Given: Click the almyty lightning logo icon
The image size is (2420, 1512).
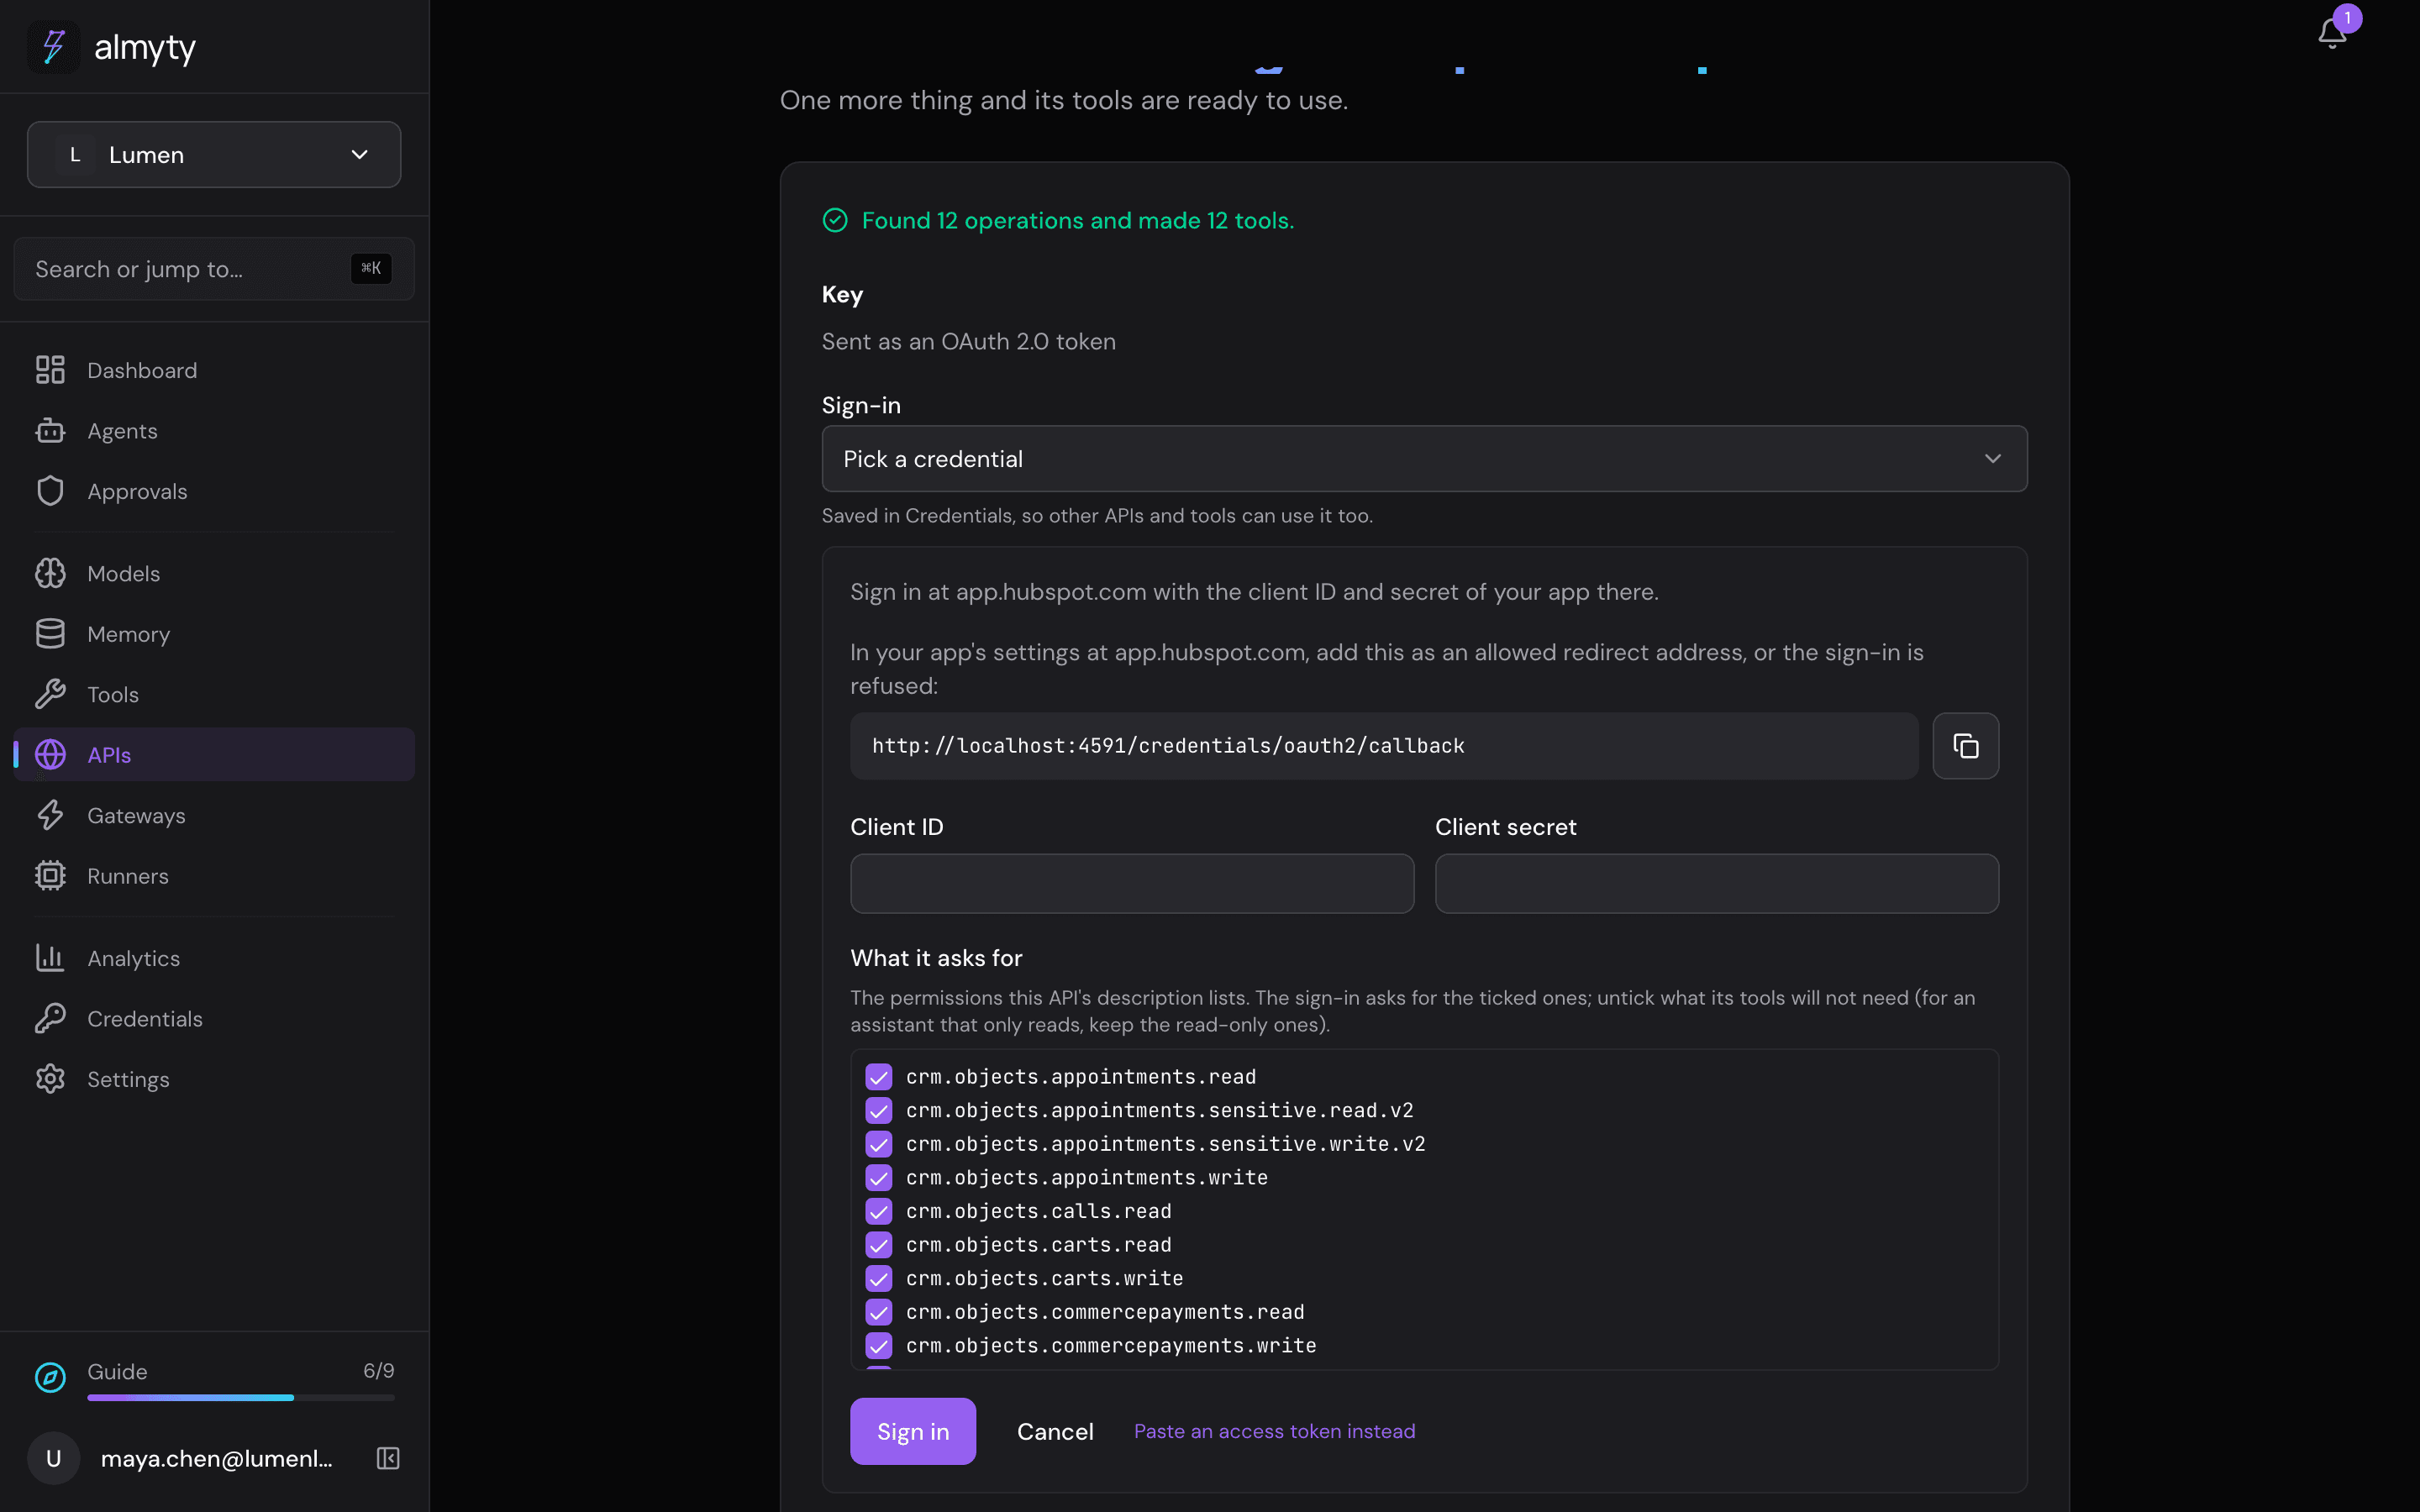Looking at the screenshot, I should [54, 47].
